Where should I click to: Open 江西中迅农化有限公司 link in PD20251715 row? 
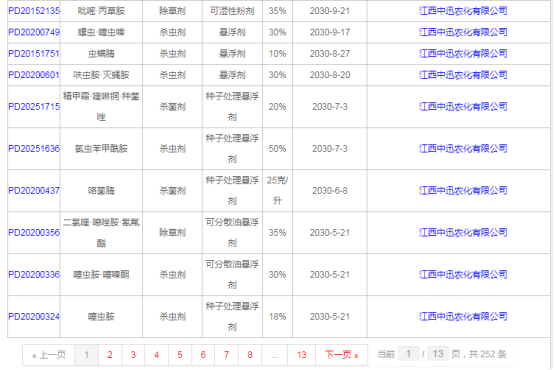(x=463, y=106)
